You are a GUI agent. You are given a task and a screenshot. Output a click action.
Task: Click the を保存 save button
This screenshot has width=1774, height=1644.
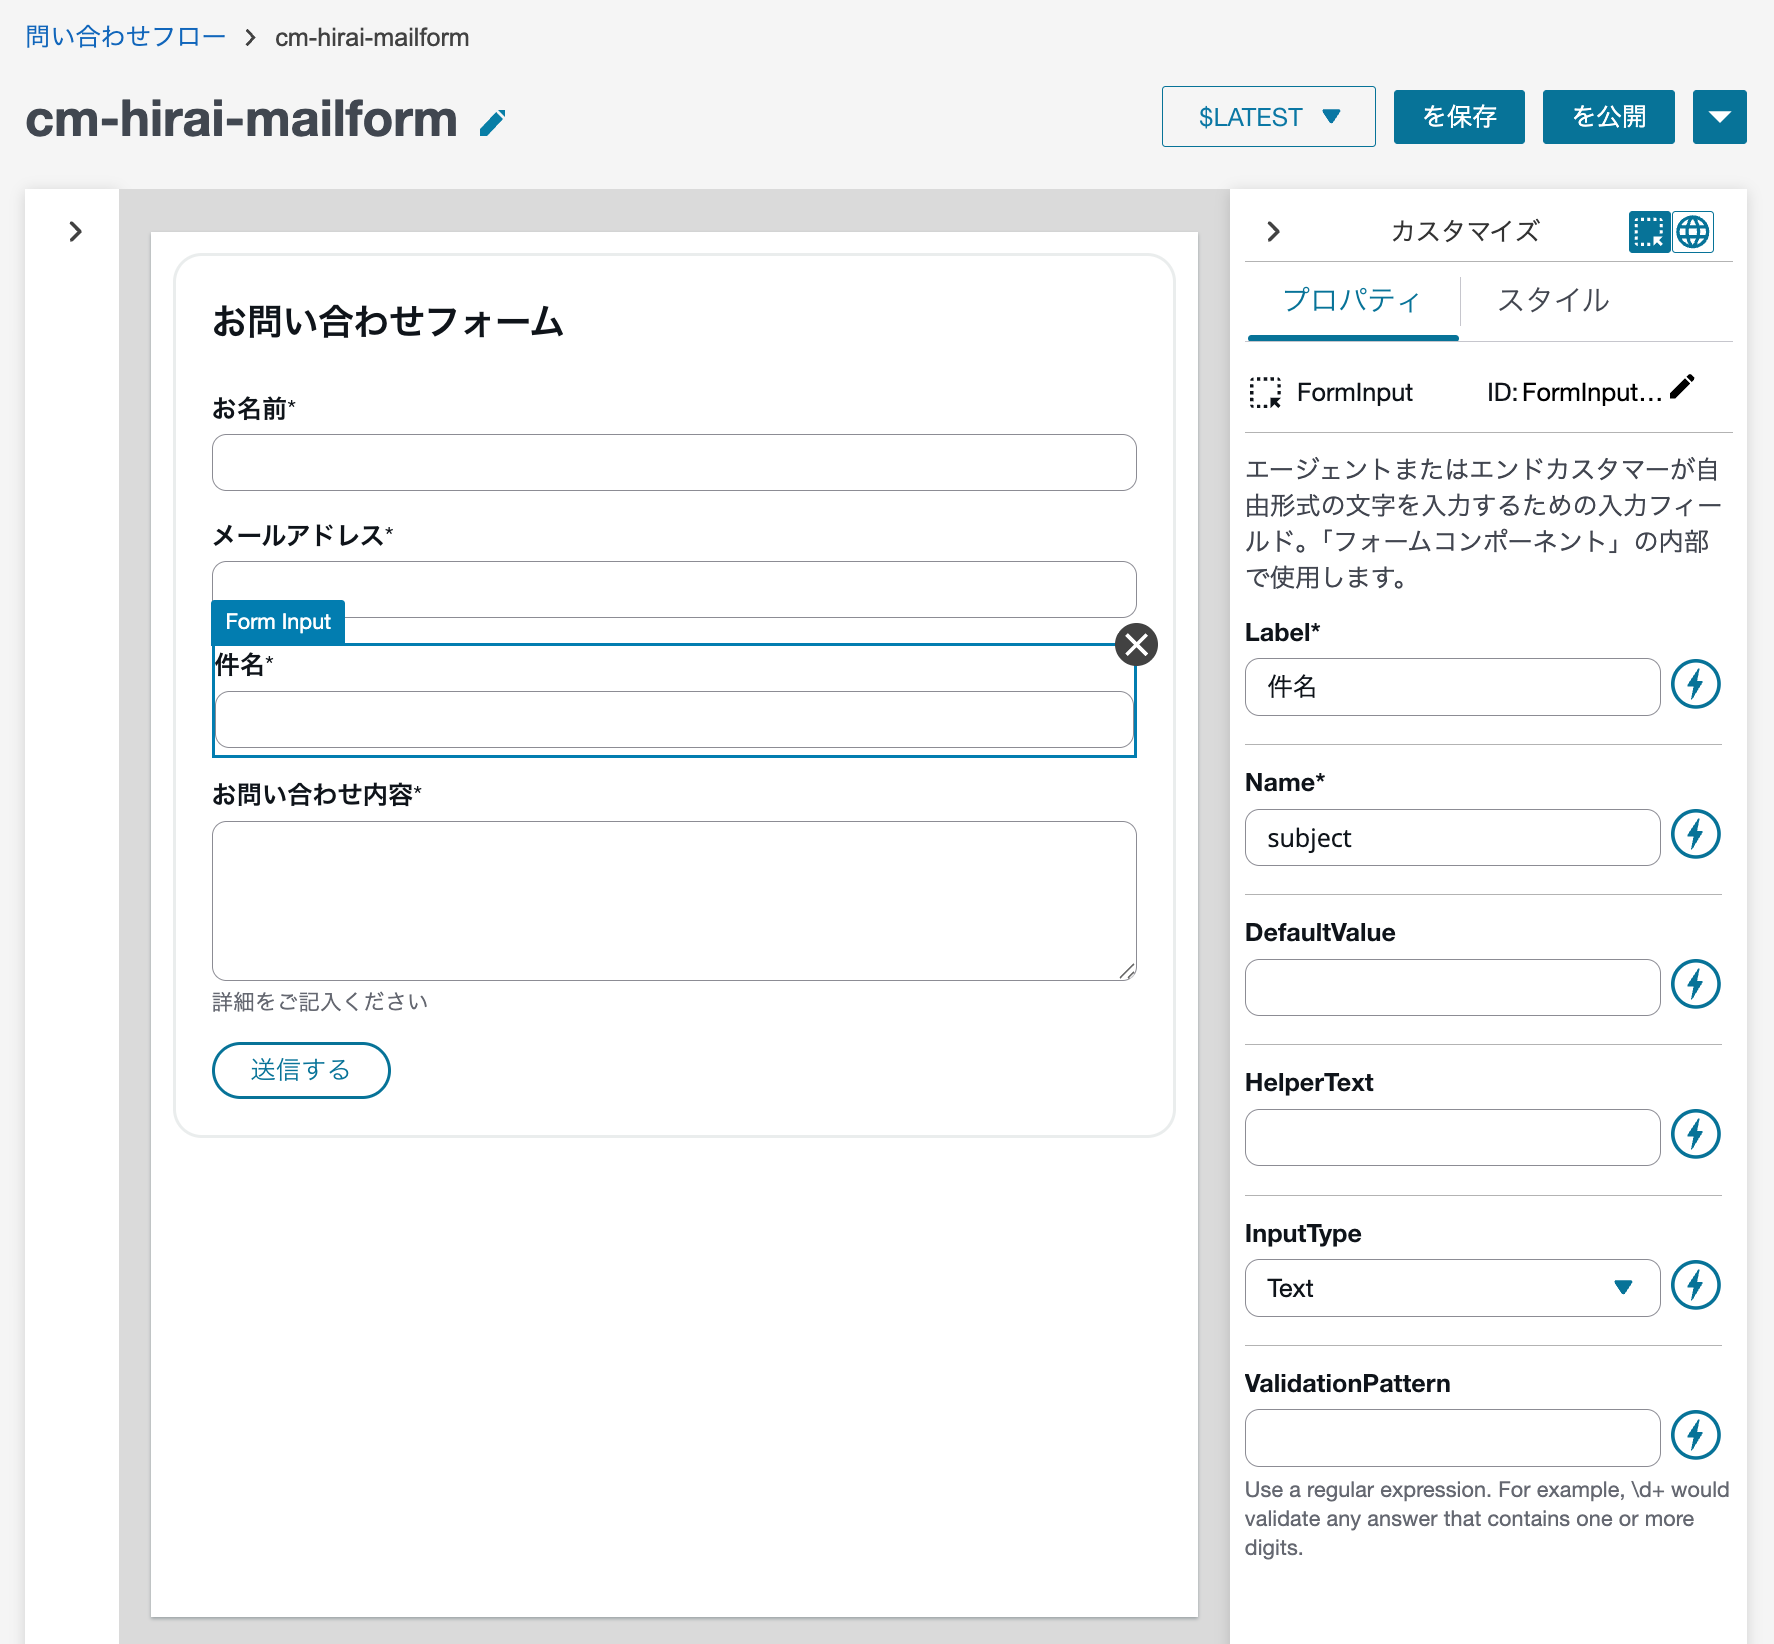[x=1459, y=117]
